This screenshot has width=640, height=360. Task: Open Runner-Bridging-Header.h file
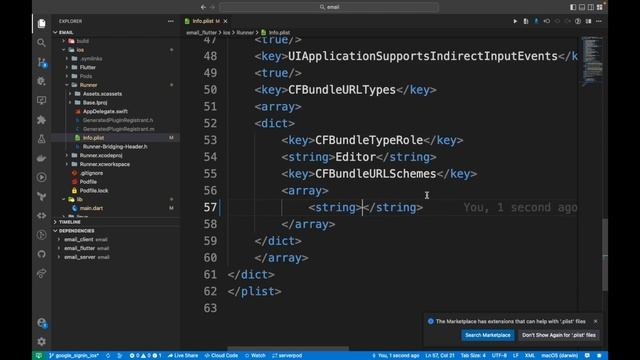point(115,147)
